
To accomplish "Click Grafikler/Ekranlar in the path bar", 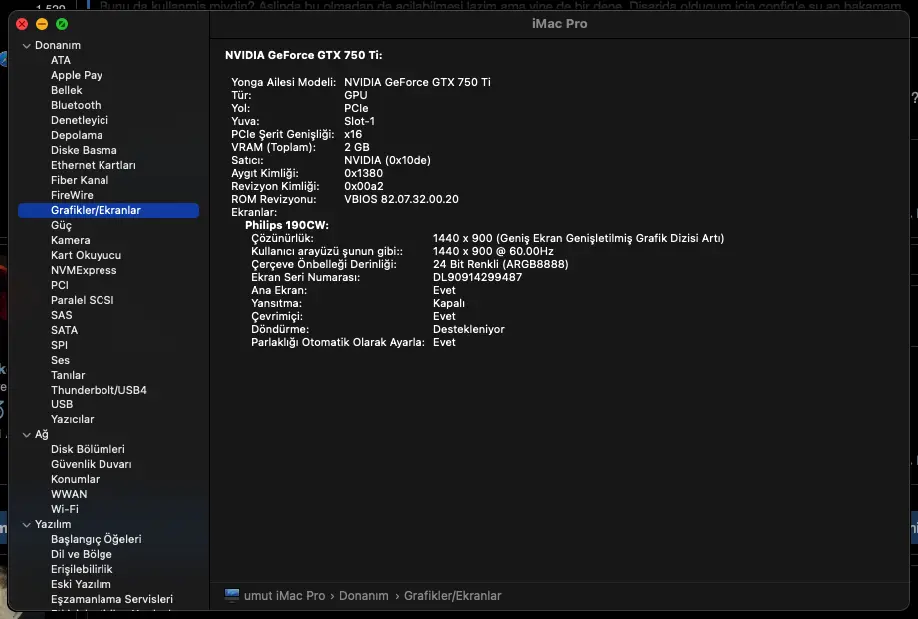I will tap(453, 596).
